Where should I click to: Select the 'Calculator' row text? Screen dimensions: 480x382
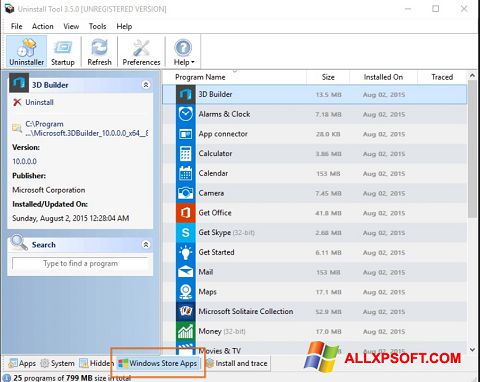click(215, 154)
